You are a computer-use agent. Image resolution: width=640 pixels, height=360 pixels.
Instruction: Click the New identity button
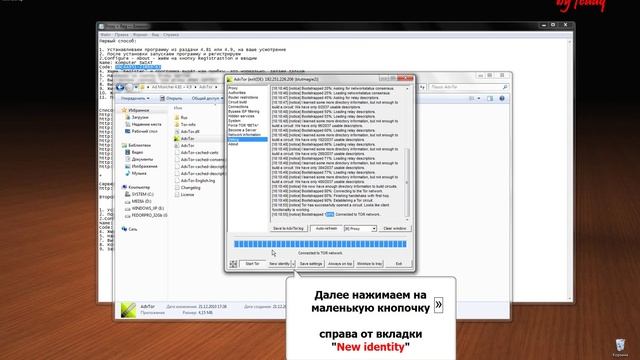[279, 264]
